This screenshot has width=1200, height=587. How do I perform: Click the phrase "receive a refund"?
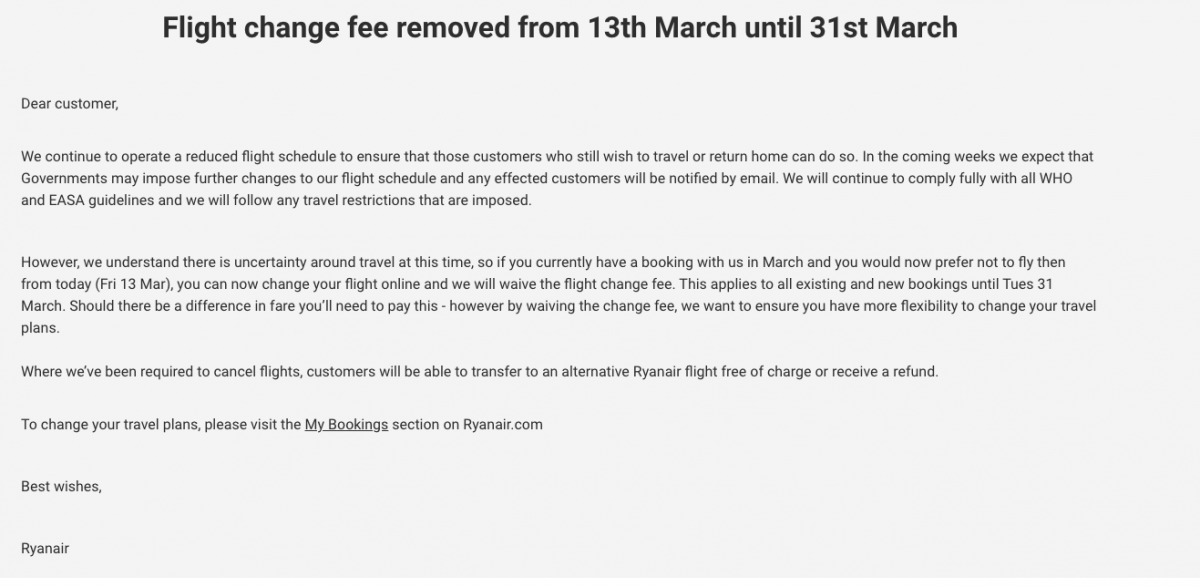click(884, 372)
